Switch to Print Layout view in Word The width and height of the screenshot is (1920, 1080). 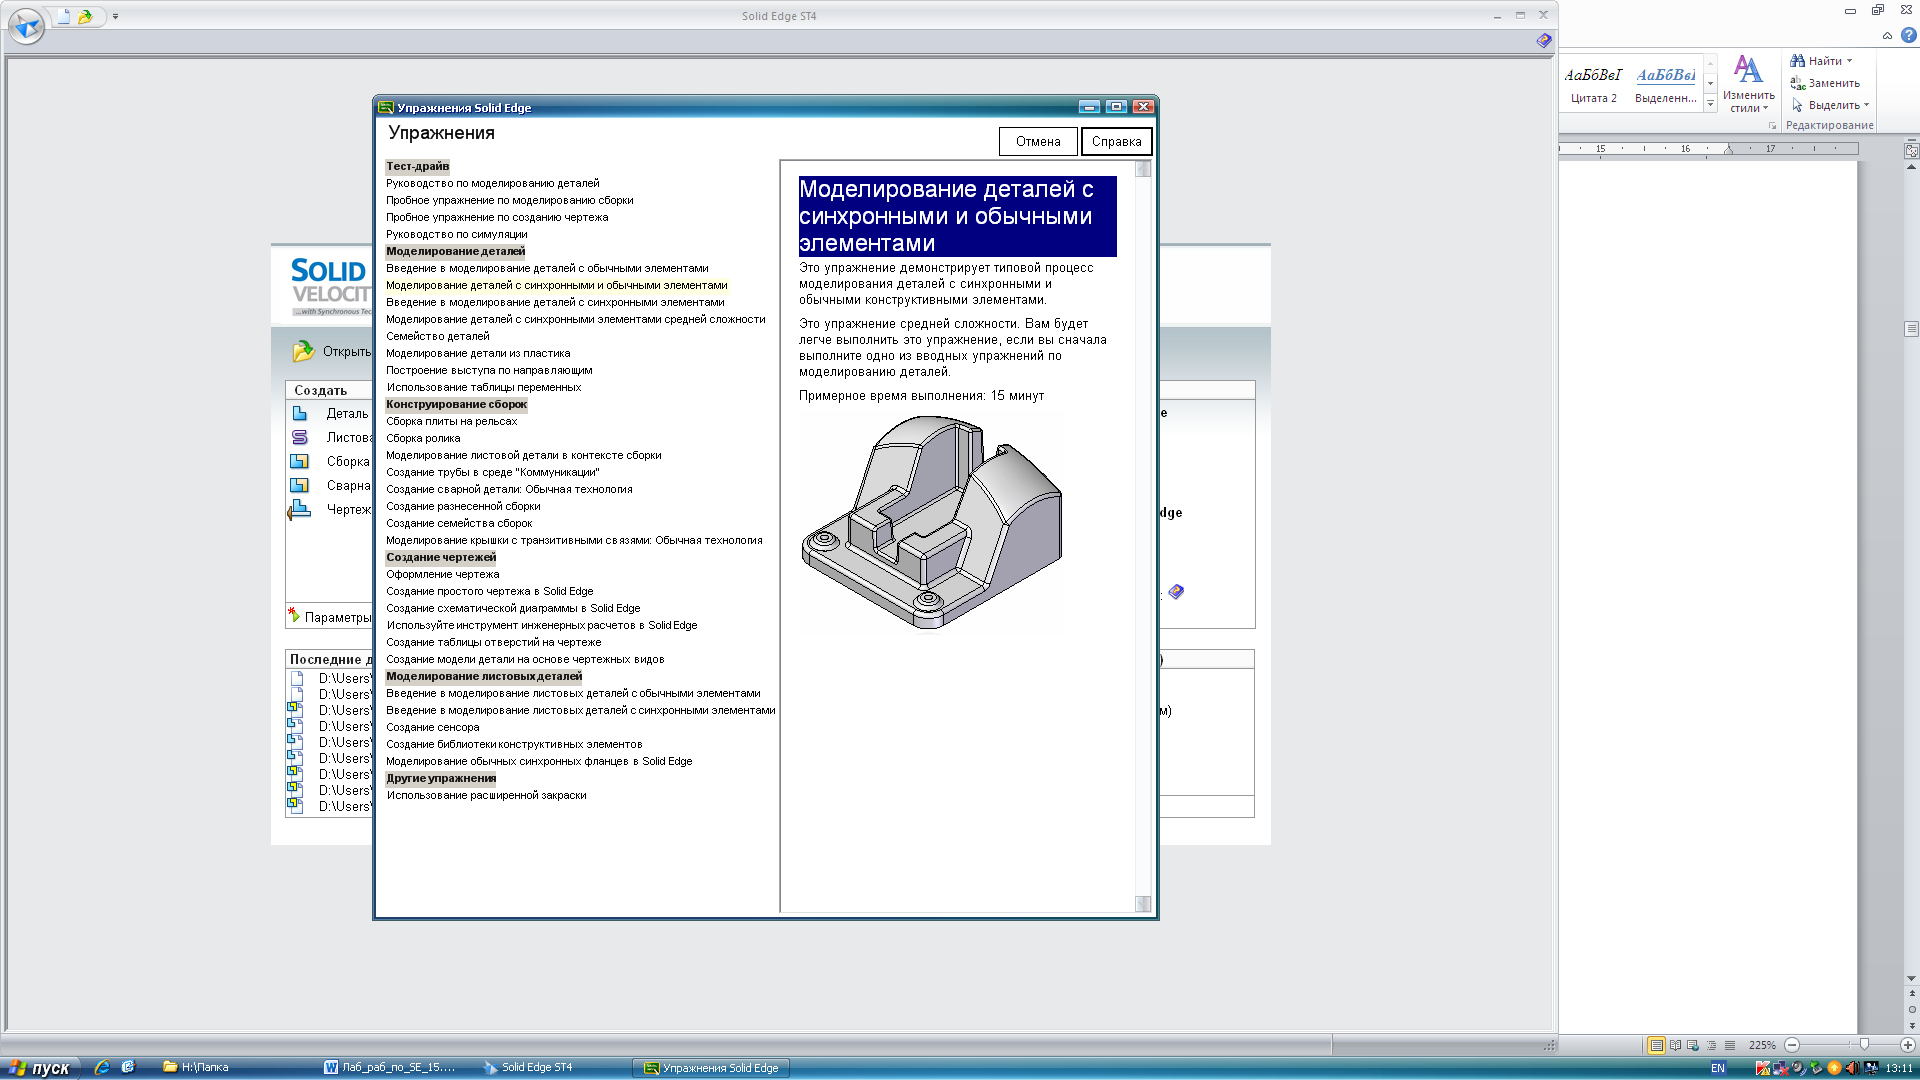(1656, 1045)
